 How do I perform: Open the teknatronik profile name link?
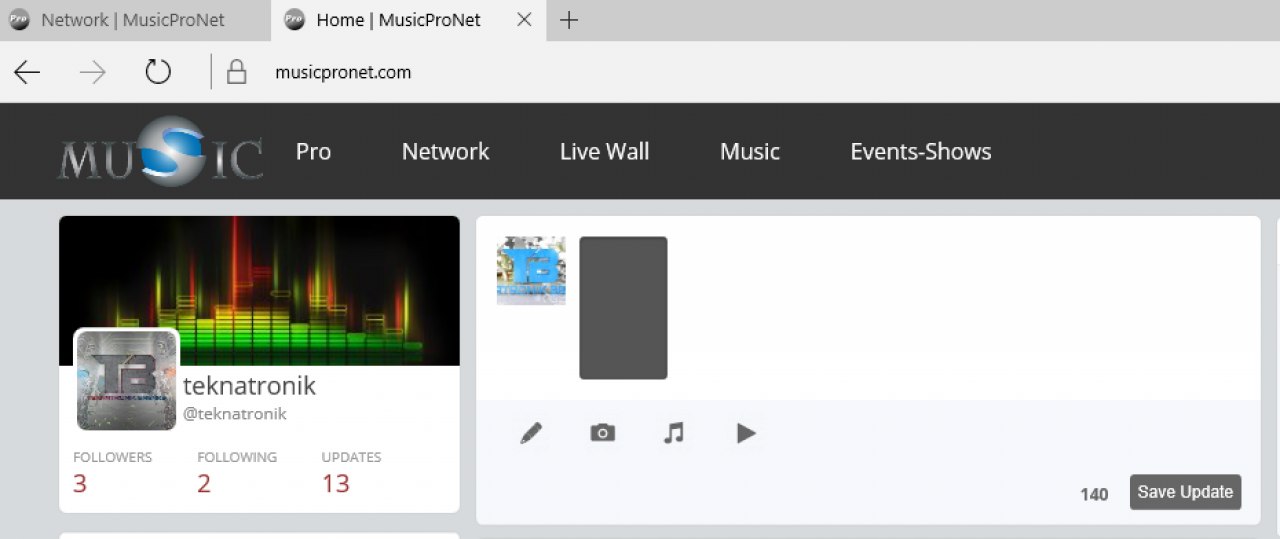tap(249, 386)
